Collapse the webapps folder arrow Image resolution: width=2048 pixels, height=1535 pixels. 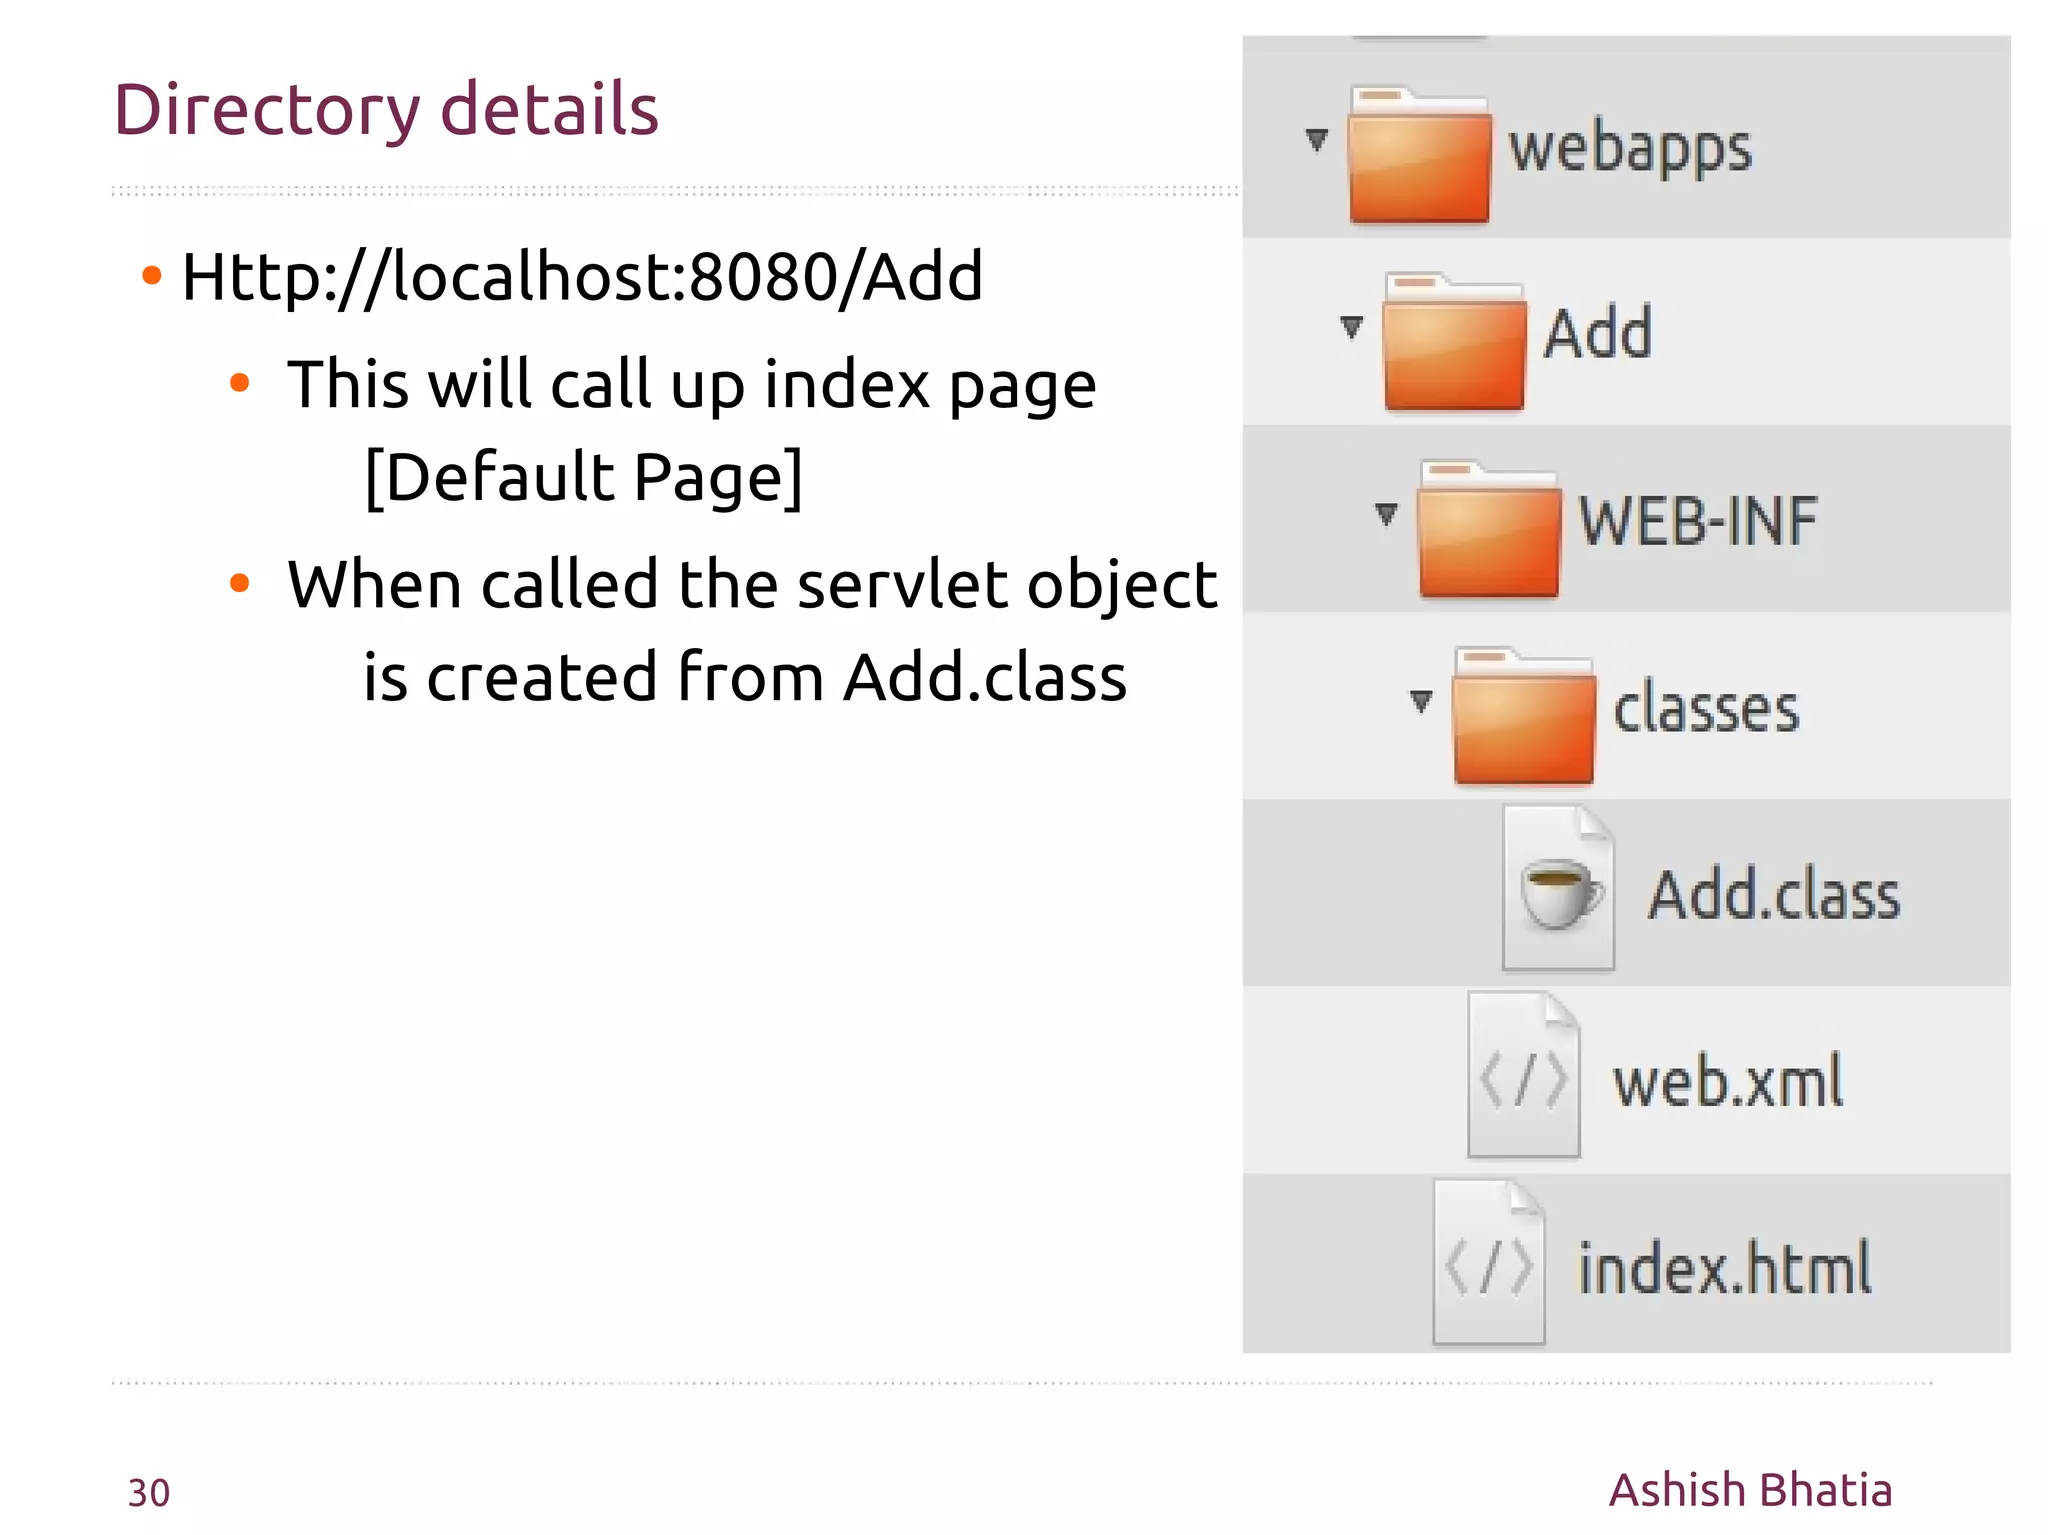[1317, 139]
